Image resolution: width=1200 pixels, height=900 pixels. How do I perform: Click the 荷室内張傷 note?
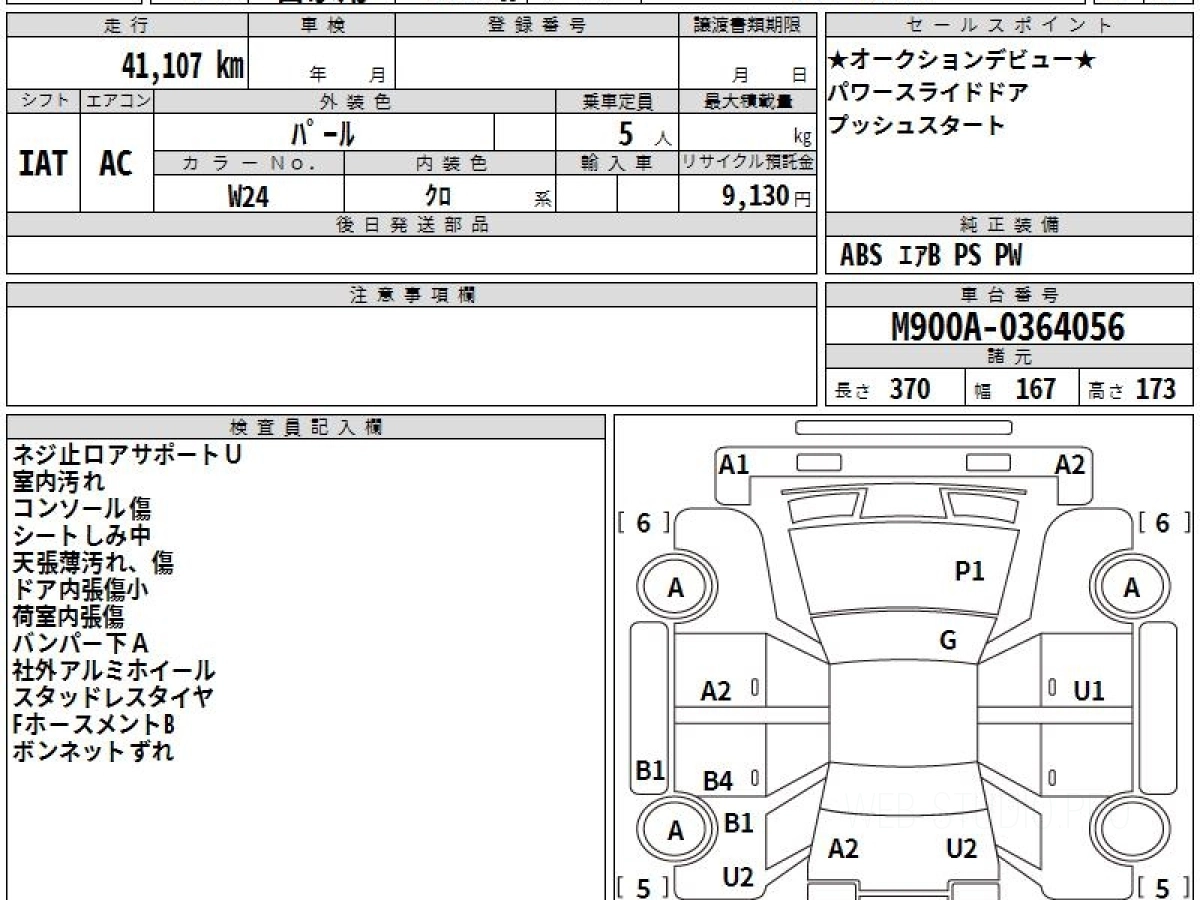tap(68, 616)
